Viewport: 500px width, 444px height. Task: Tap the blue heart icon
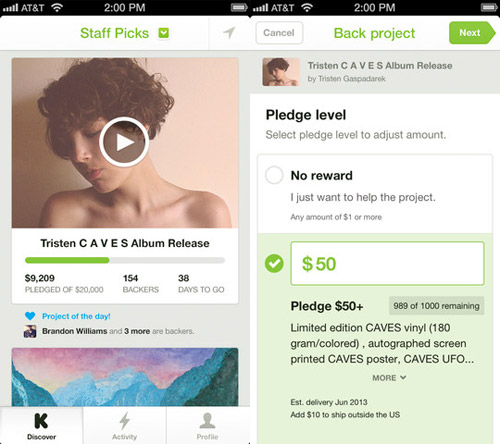pyautogui.click(x=30, y=316)
